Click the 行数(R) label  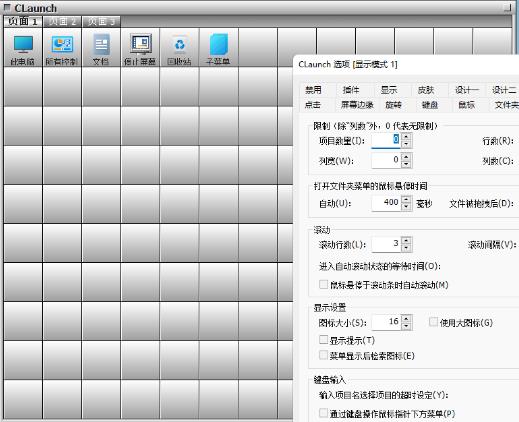498,141
